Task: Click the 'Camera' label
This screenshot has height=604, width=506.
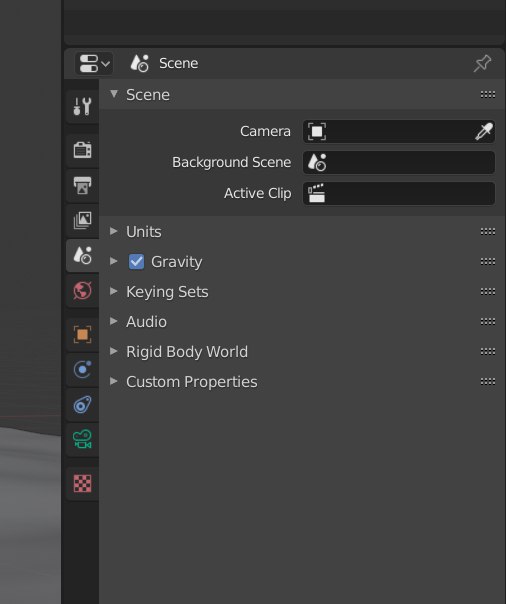Action: [265, 131]
